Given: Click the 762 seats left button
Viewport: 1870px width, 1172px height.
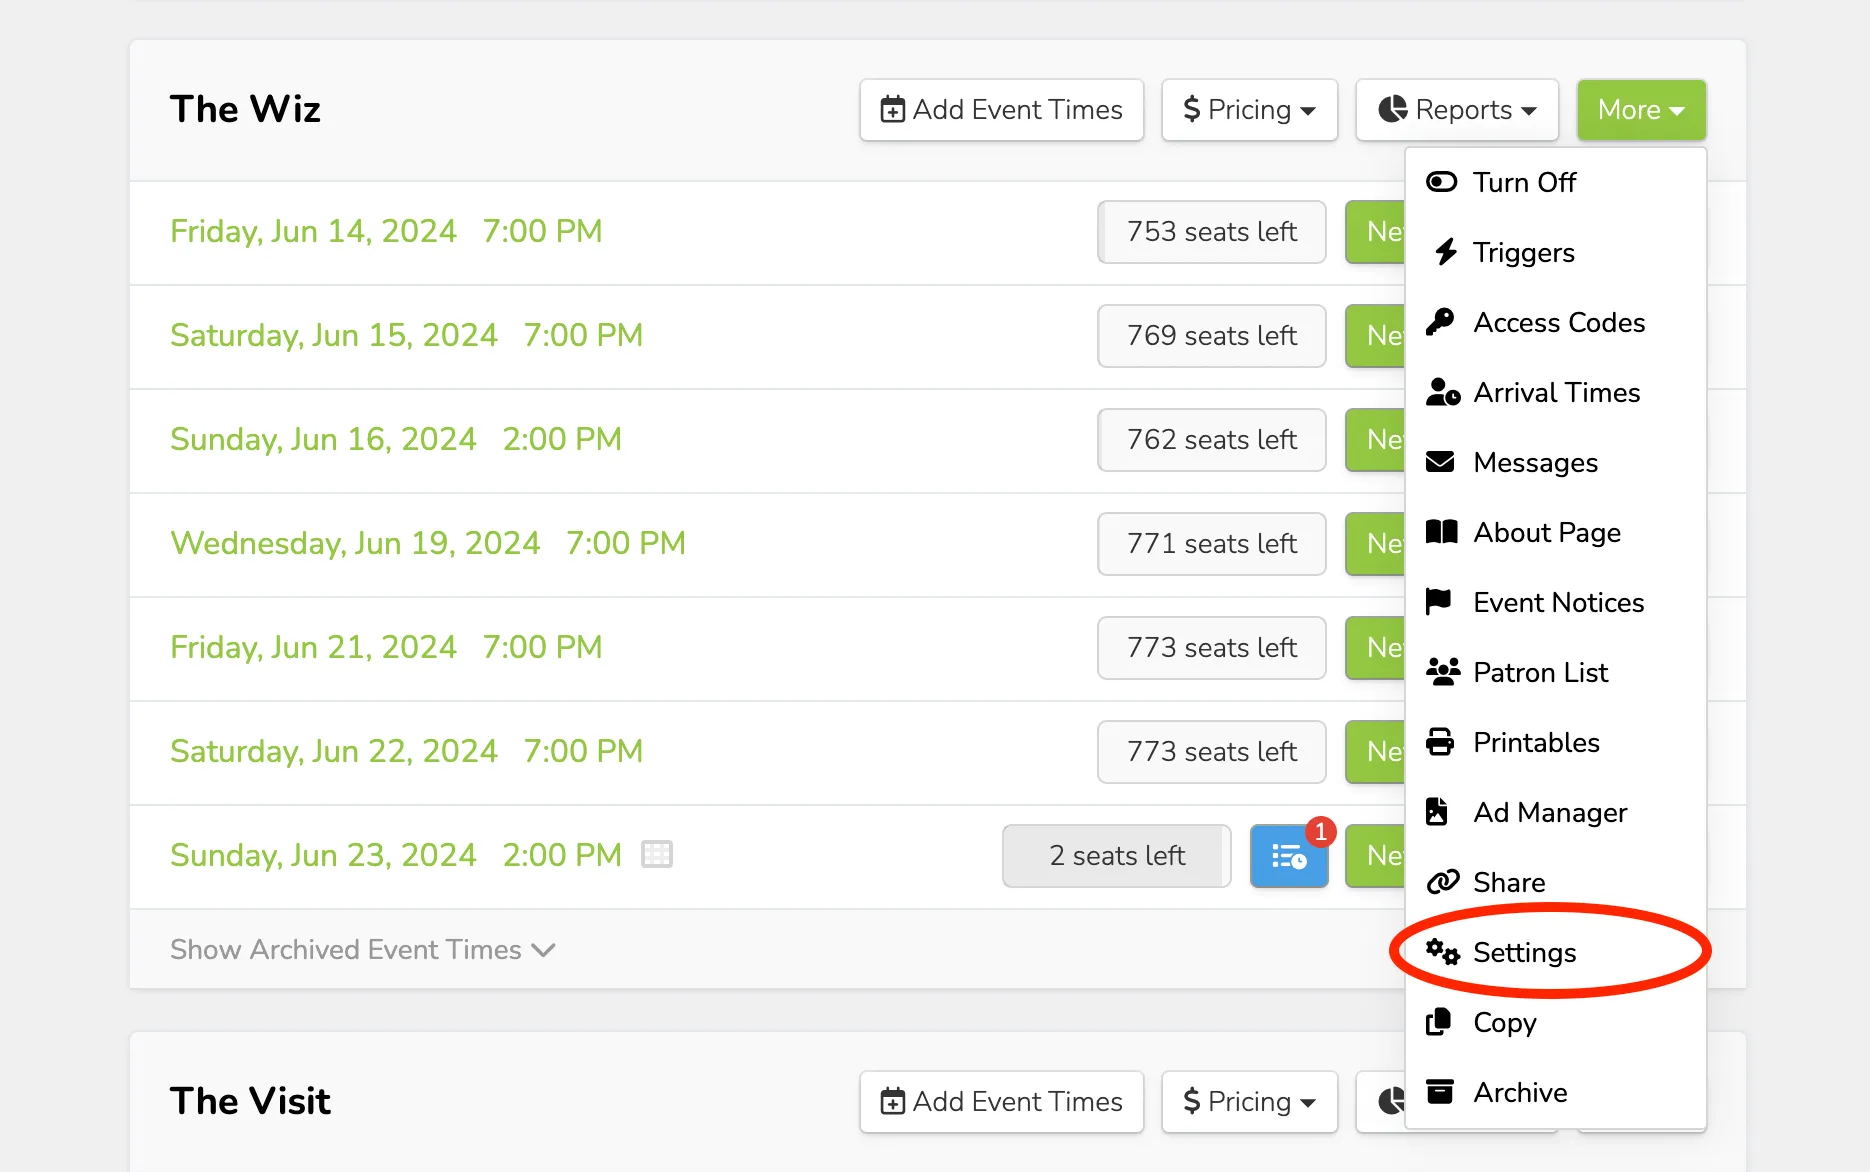Looking at the screenshot, I should pos(1212,440).
